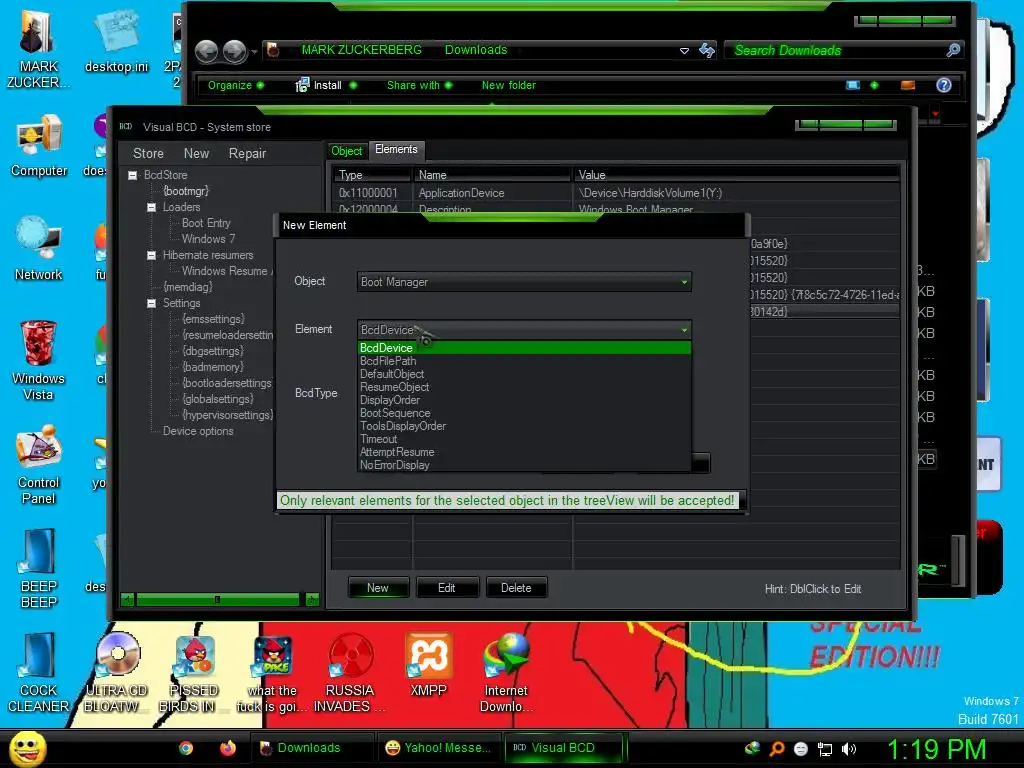Click Back button in Downloads explorer window

[x=206, y=51]
